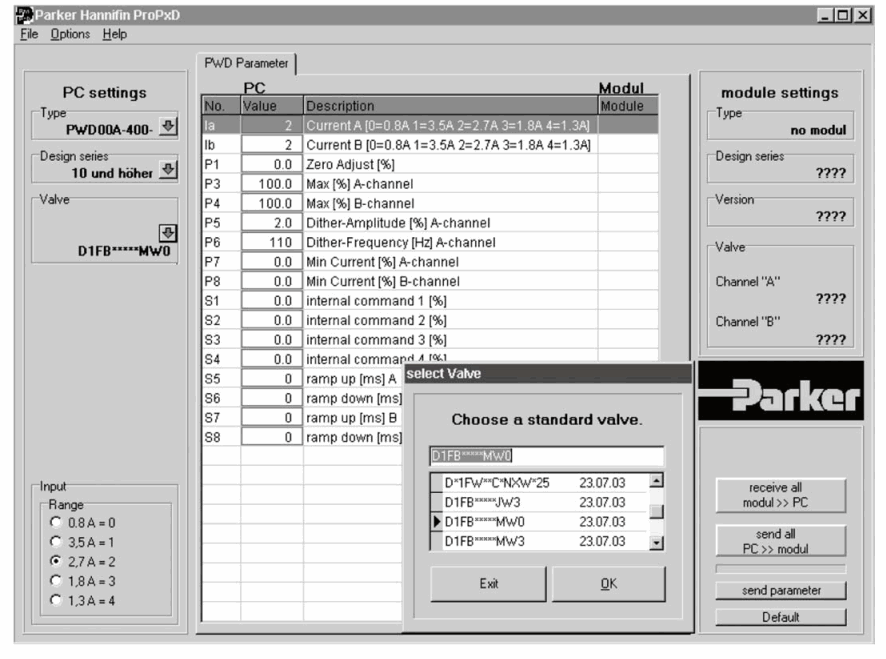The width and height of the screenshot is (886, 659).
Task: Click the S8 ramp down value field
Action: pyautogui.click(x=271, y=437)
